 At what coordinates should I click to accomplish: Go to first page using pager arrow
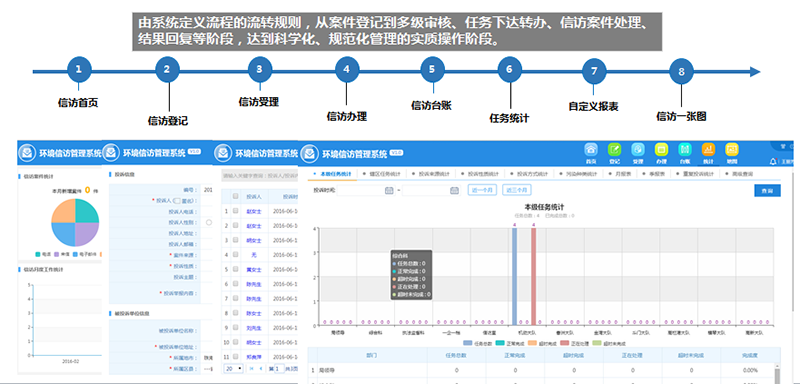[251, 368]
